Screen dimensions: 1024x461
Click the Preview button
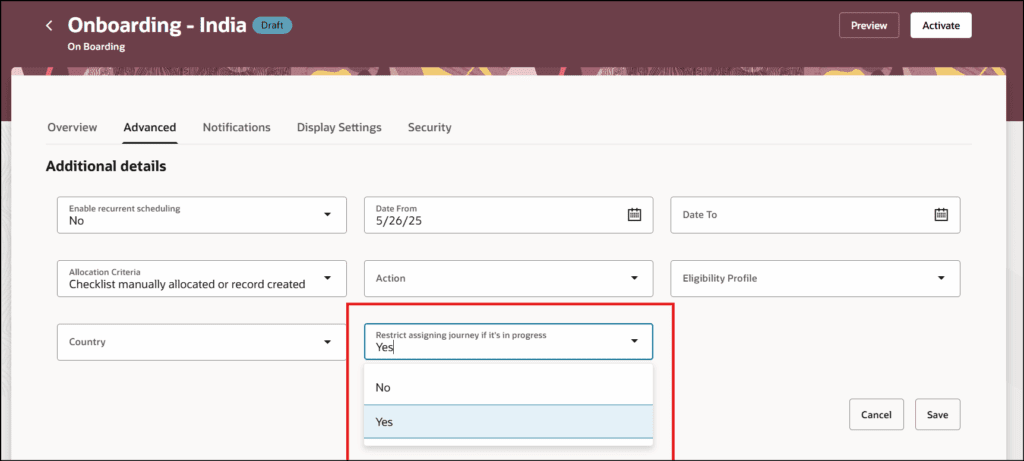click(x=869, y=25)
